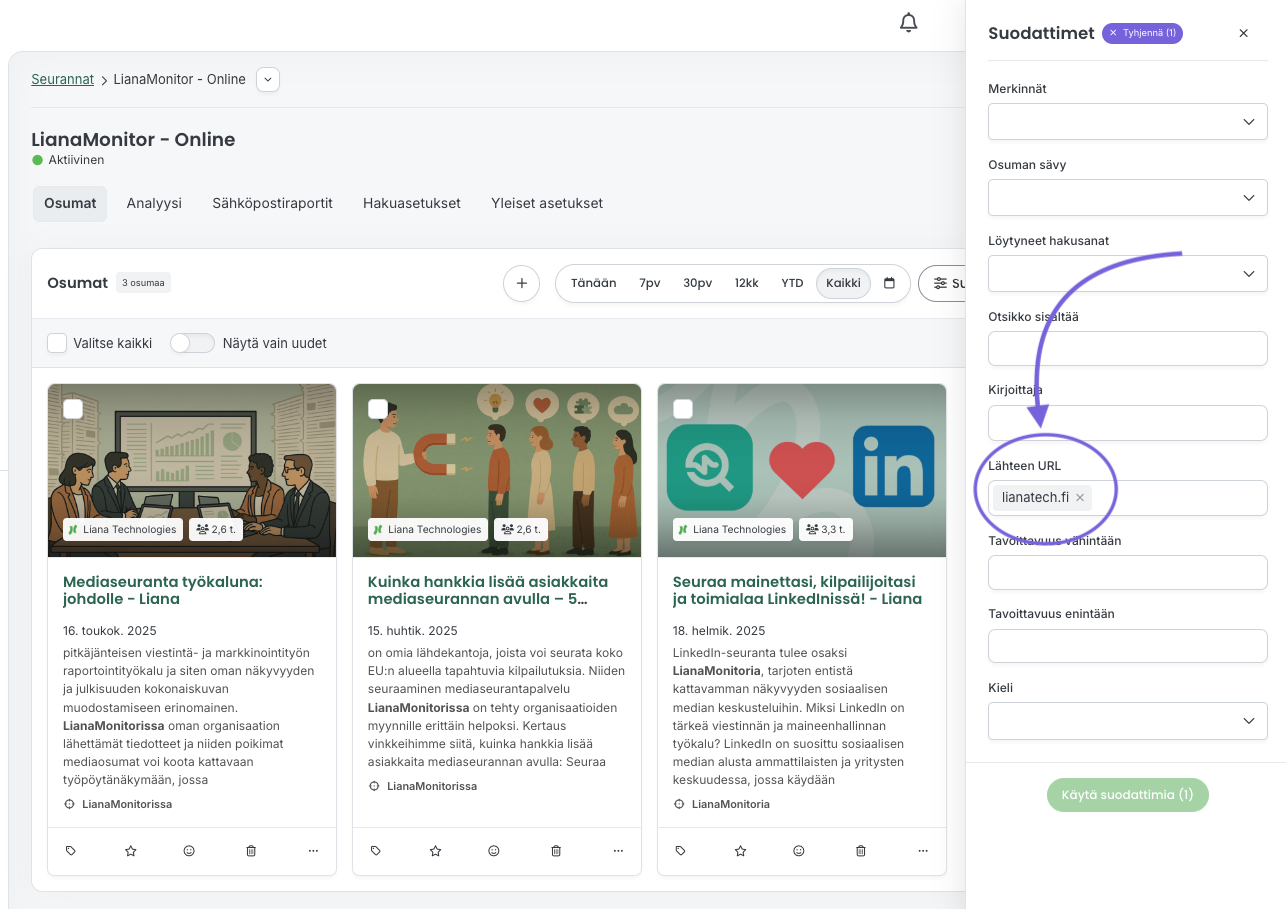
Task: Switch to the Osumat tab
Action: click(x=70, y=203)
